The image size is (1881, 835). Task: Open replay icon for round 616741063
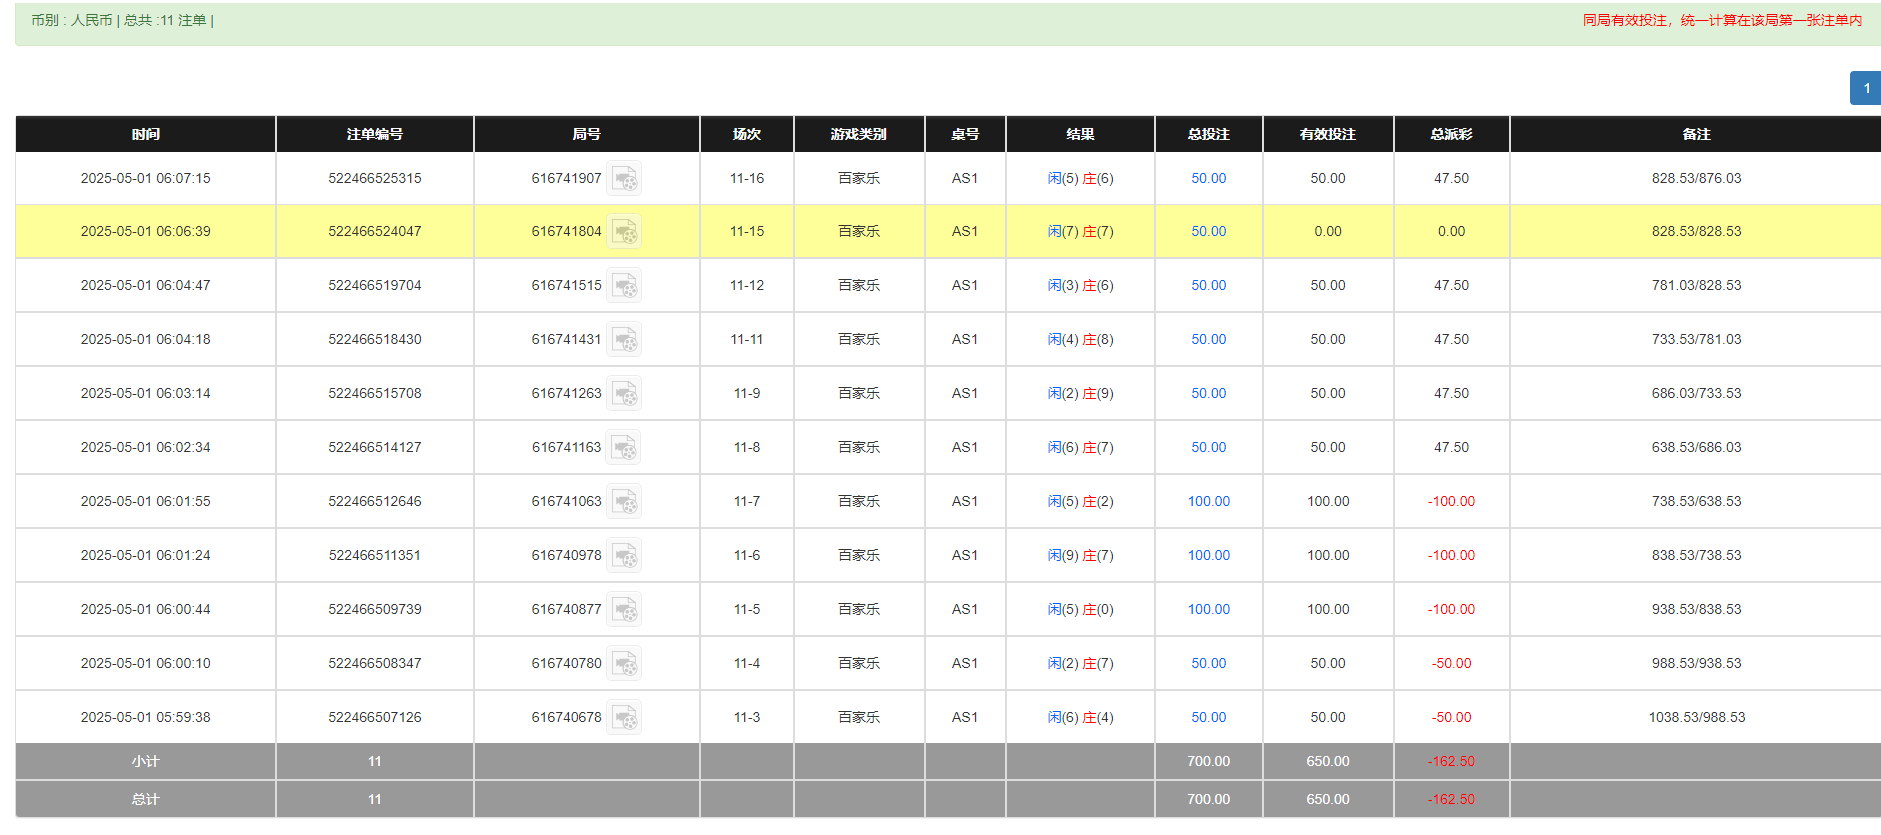pyautogui.click(x=625, y=502)
